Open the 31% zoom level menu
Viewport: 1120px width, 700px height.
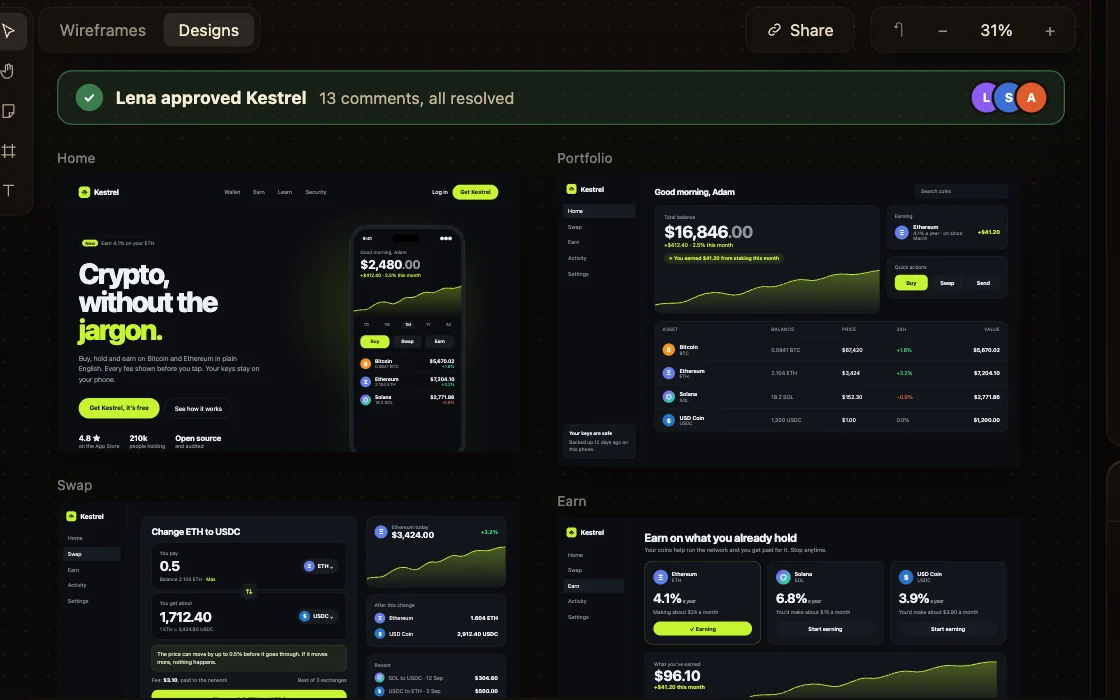(996, 30)
